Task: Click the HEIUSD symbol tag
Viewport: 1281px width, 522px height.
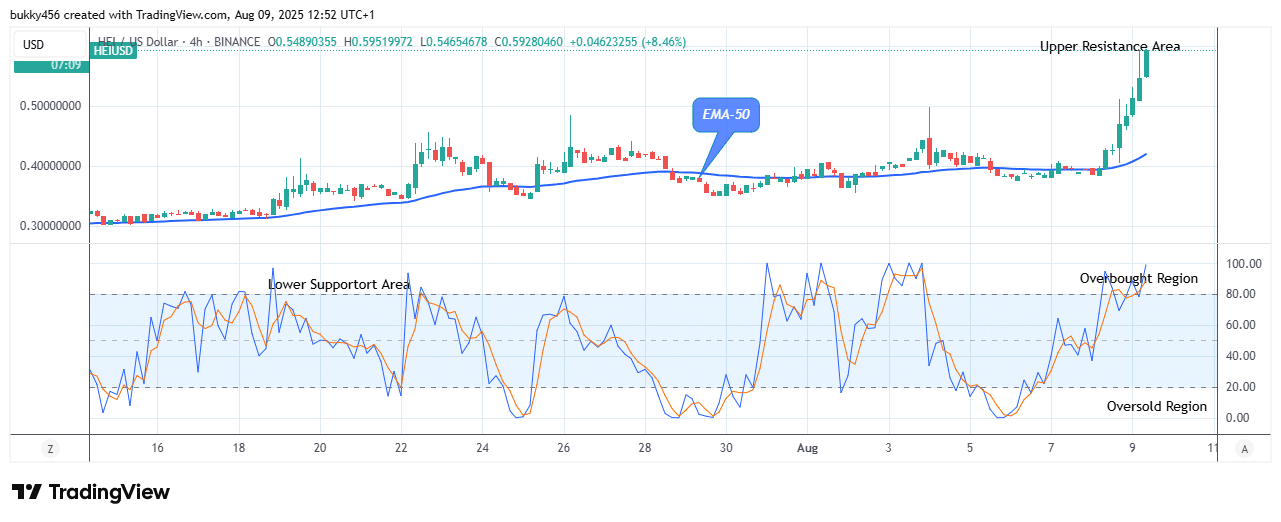Action: click(113, 52)
